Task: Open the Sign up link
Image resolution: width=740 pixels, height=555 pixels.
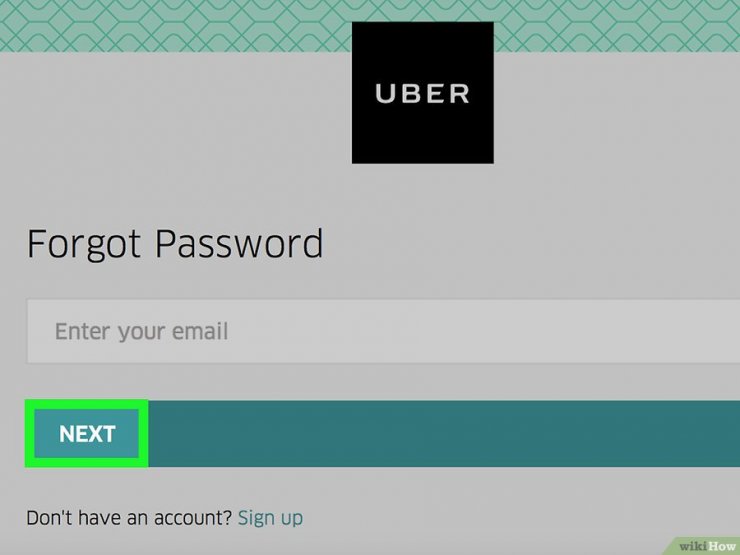Action: pos(270,518)
